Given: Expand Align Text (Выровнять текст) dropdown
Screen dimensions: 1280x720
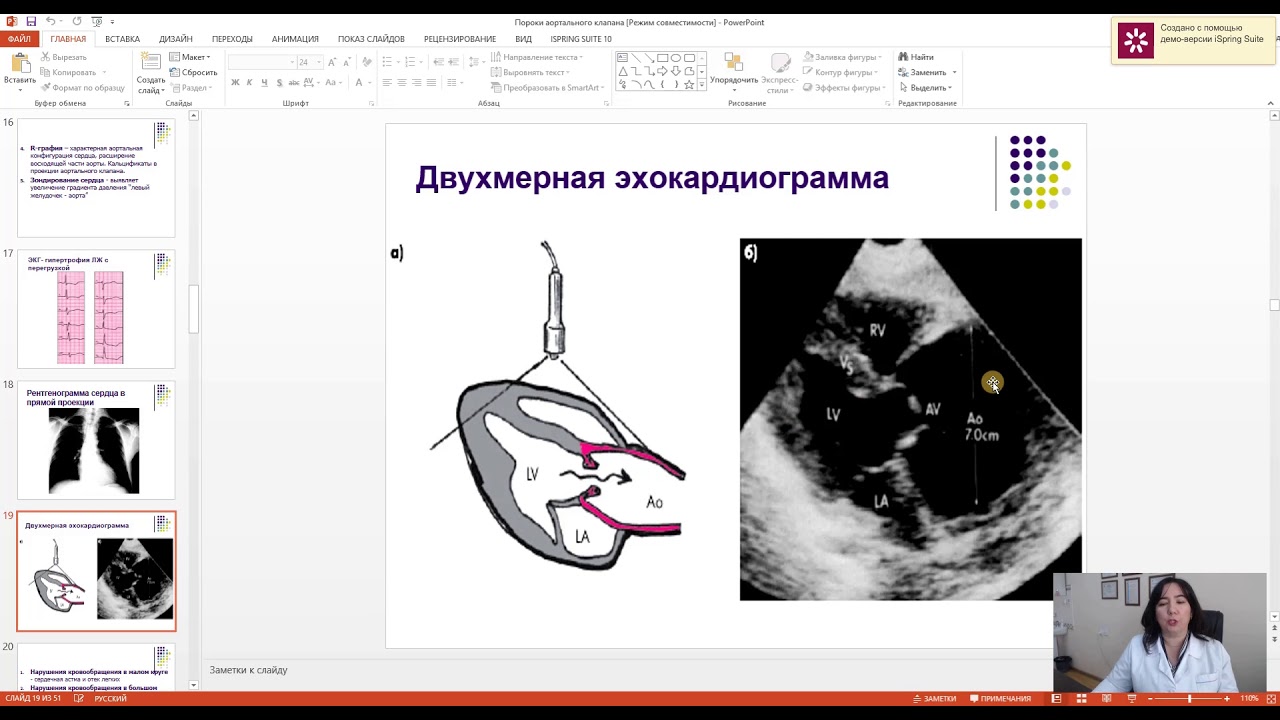Looking at the screenshot, I should coord(532,72).
